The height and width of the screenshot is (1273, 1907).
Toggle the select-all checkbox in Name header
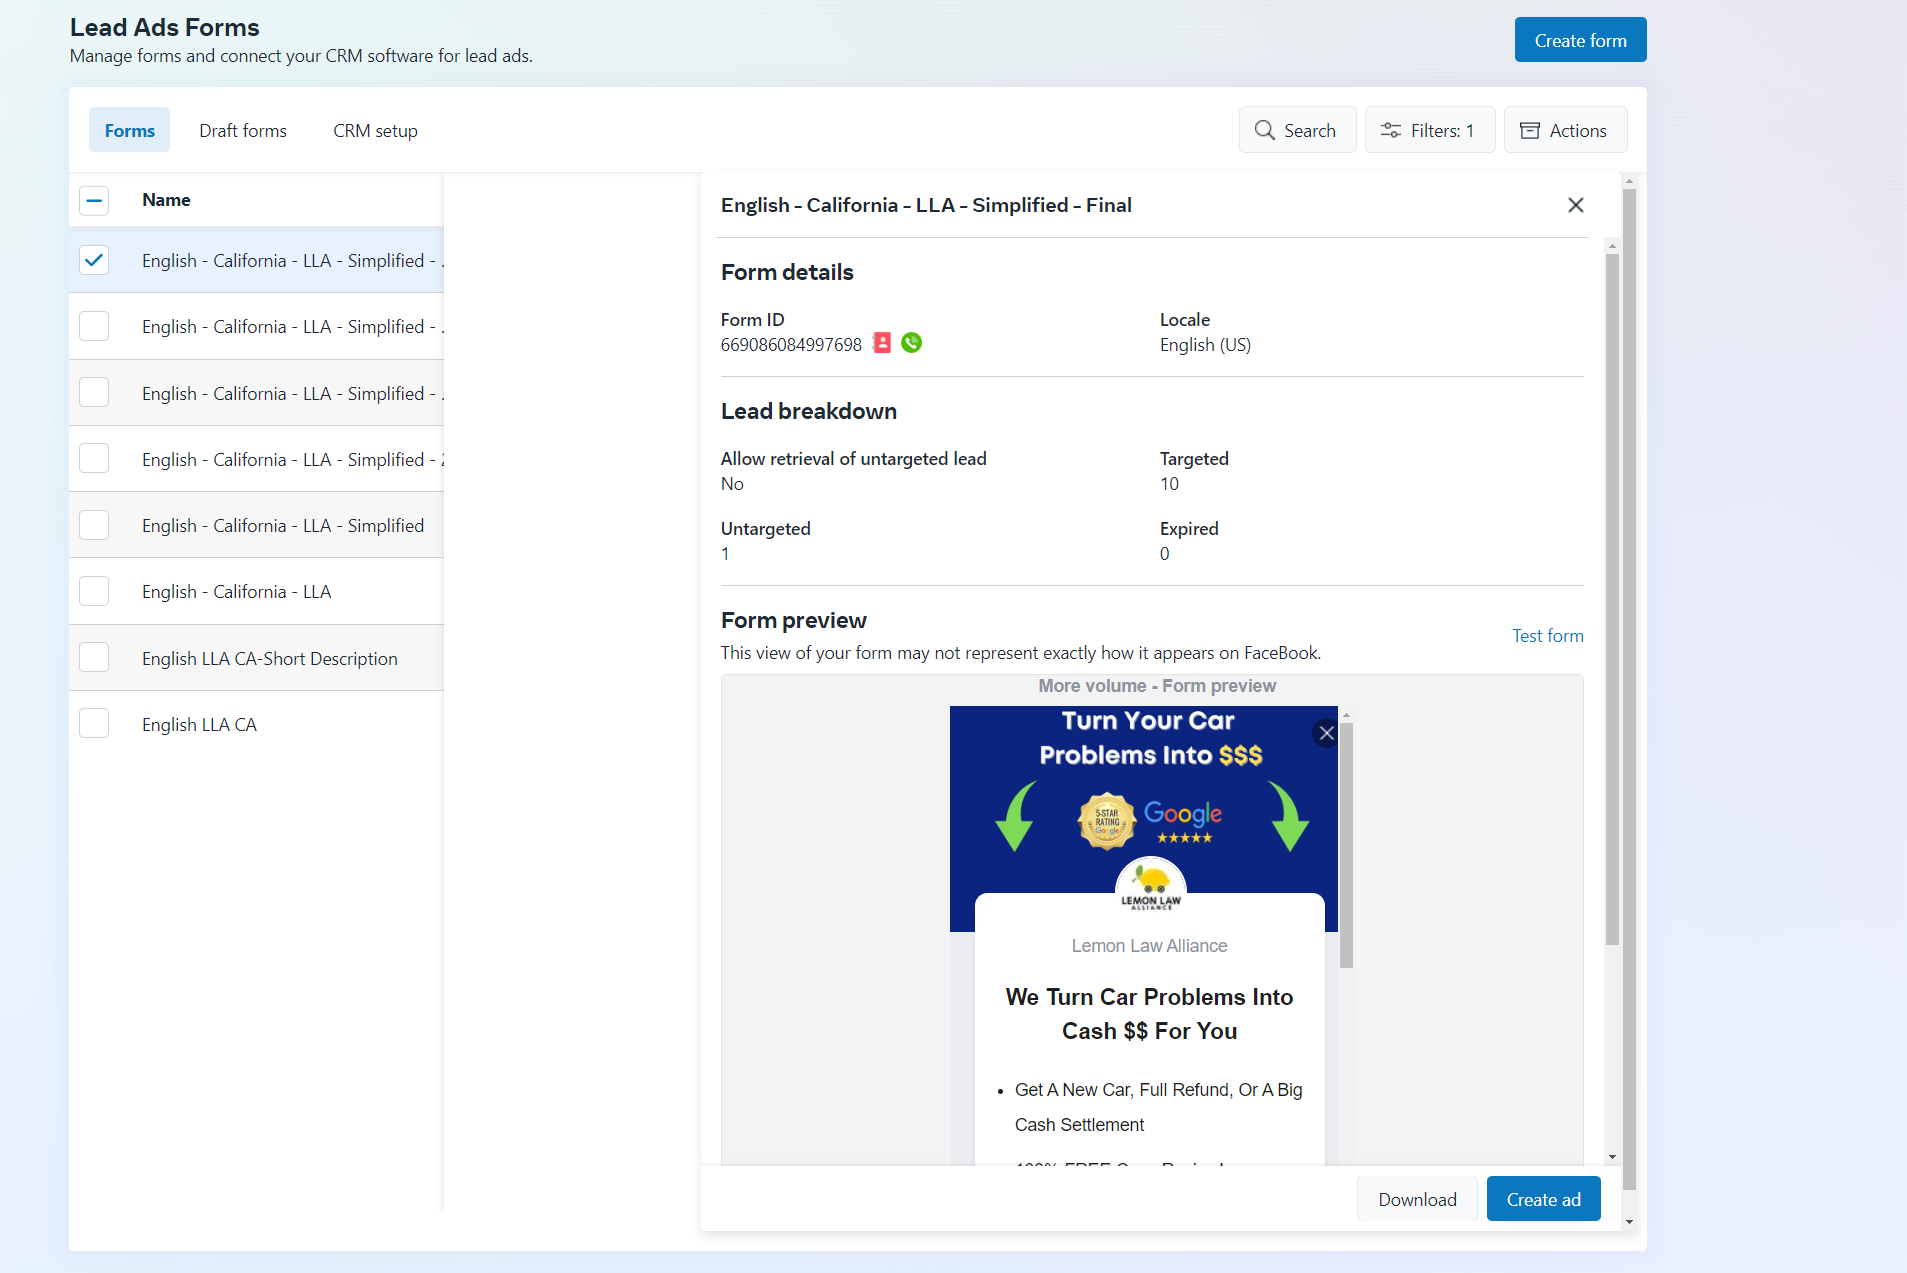point(94,200)
